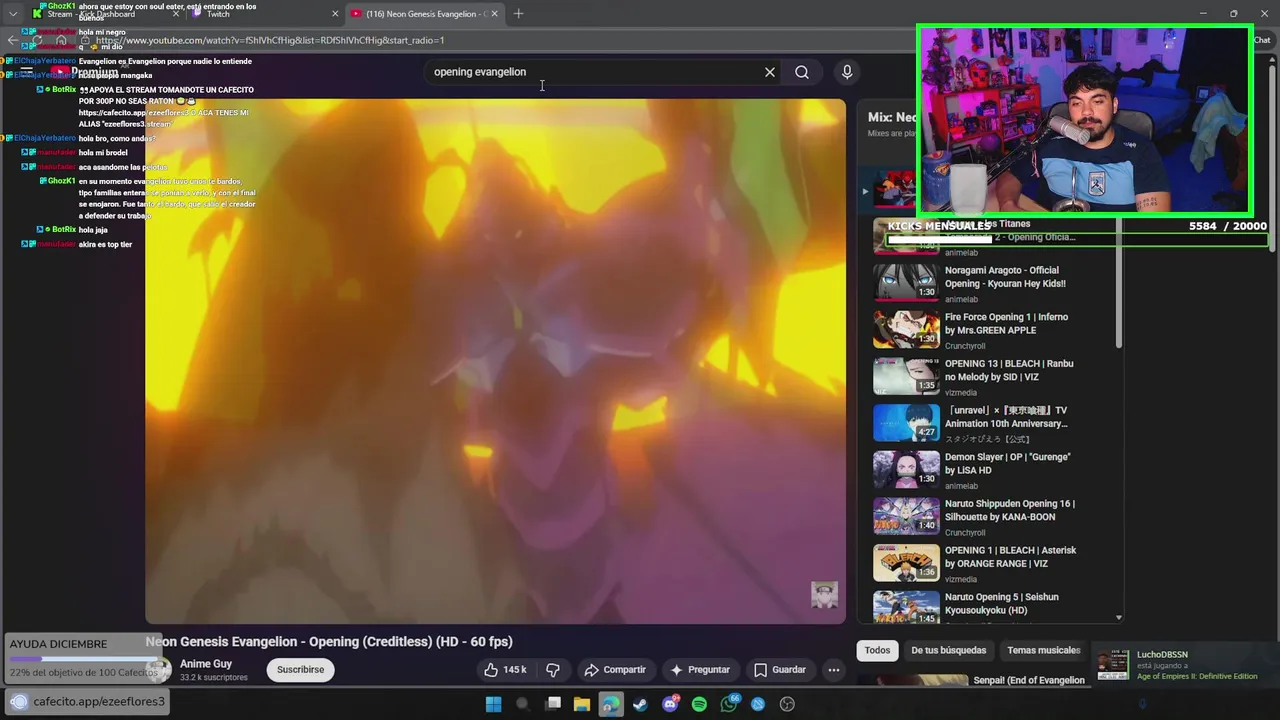
Task: Go back in browser history
Action: coord(12,40)
